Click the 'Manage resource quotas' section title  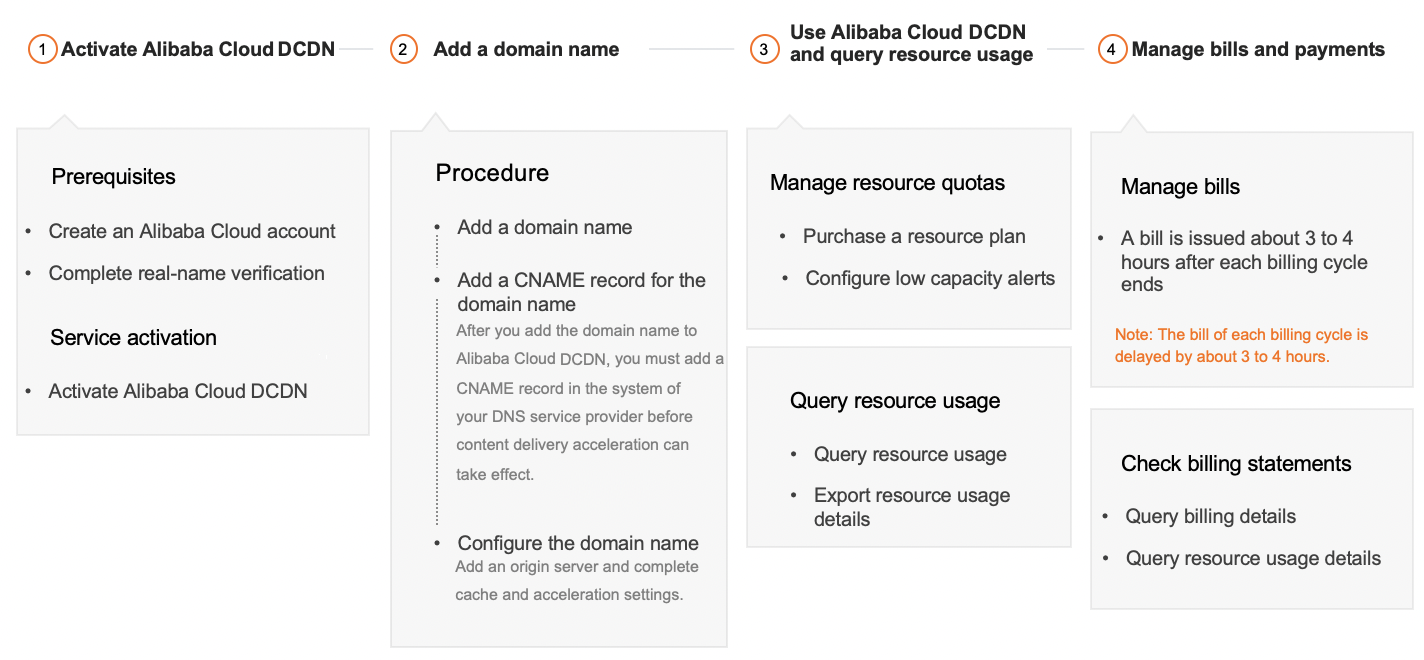coord(887,183)
